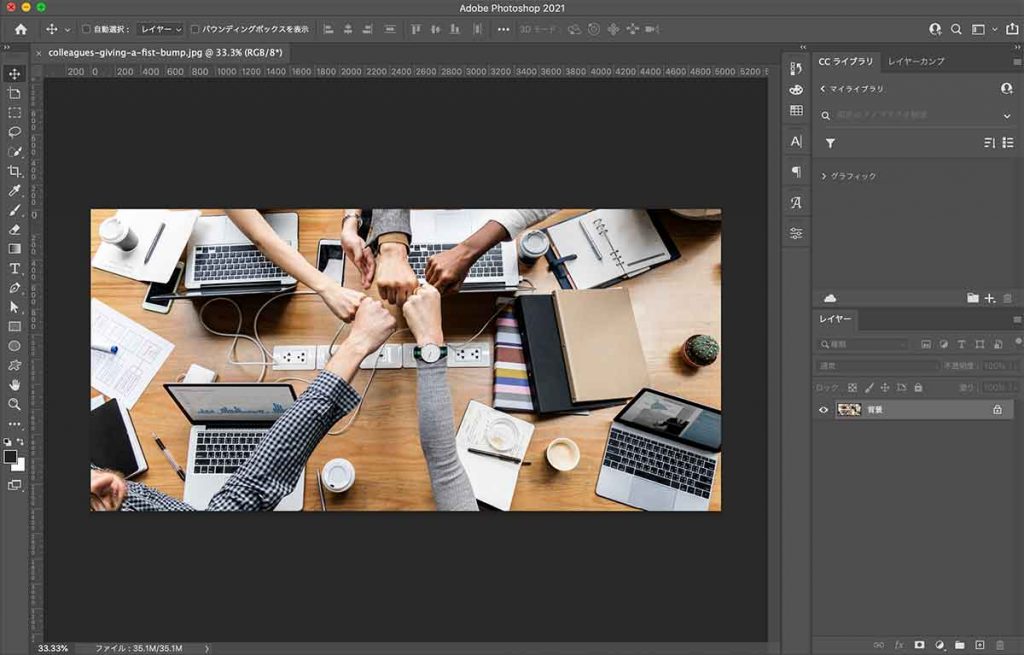
Task: Click the foreground color swatch
Action: pos(10,456)
